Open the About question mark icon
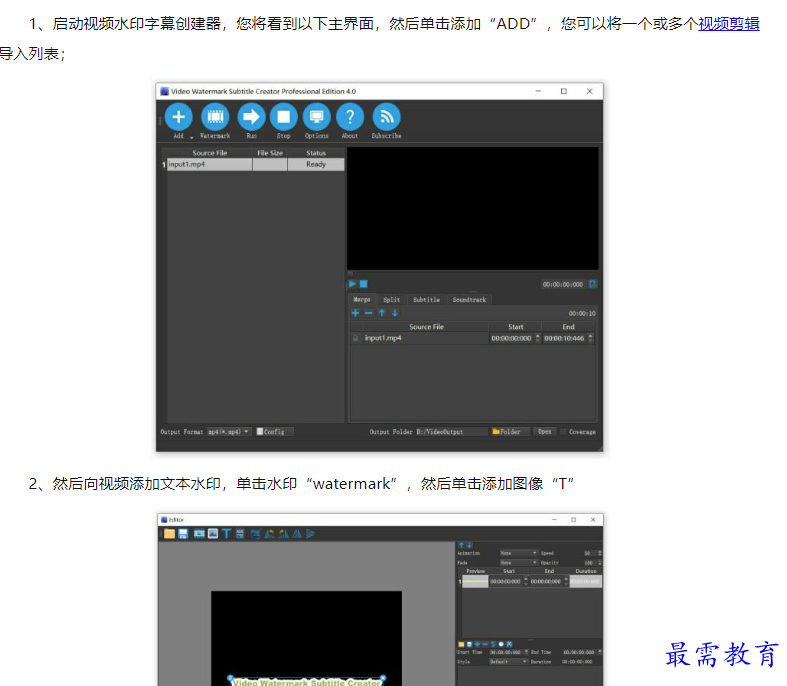The height and width of the screenshot is (686, 787). [x=350, y=117]
